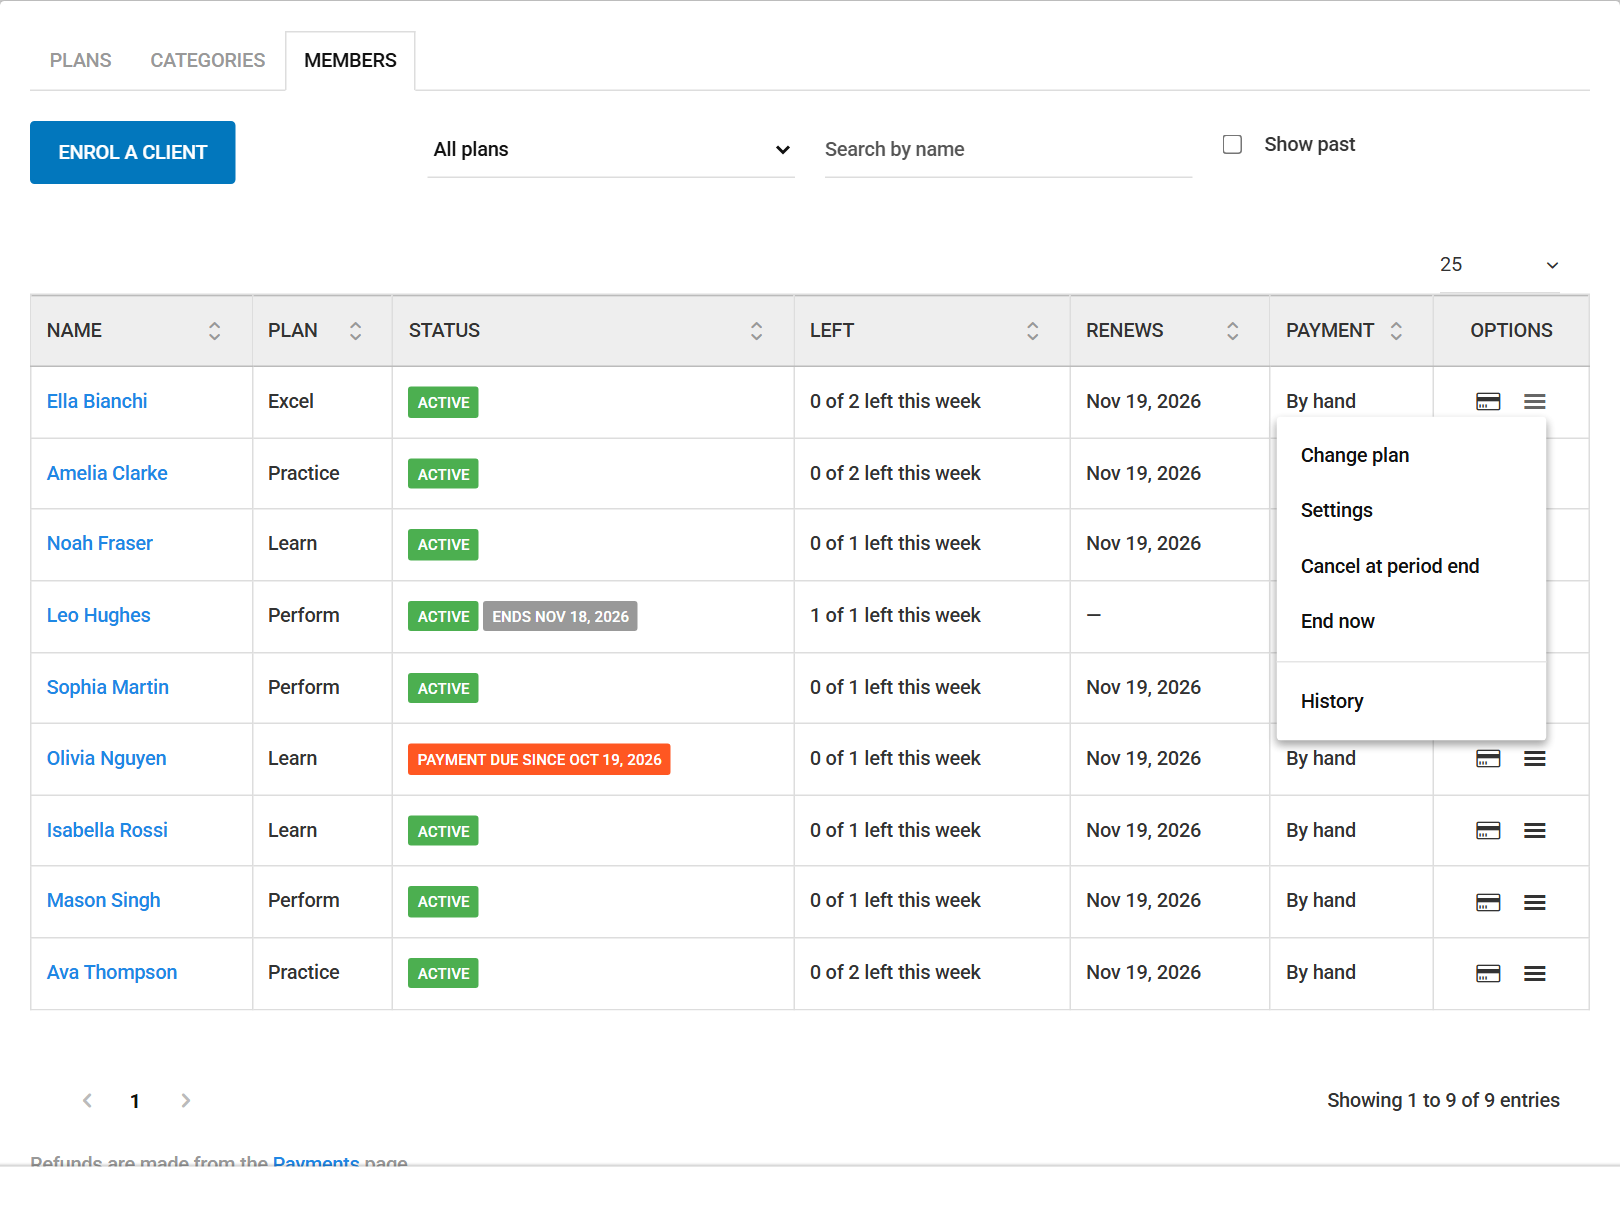Open Ella Bianchi's profile link
This screenshot has height=1229, width=1620.
(x=97, y=402)
